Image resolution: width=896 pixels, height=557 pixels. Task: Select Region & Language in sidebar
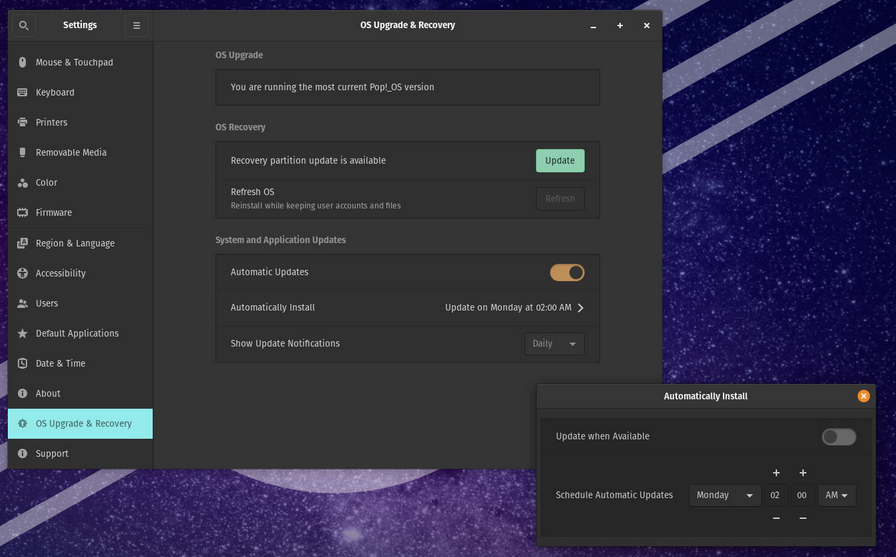point(75,243)
